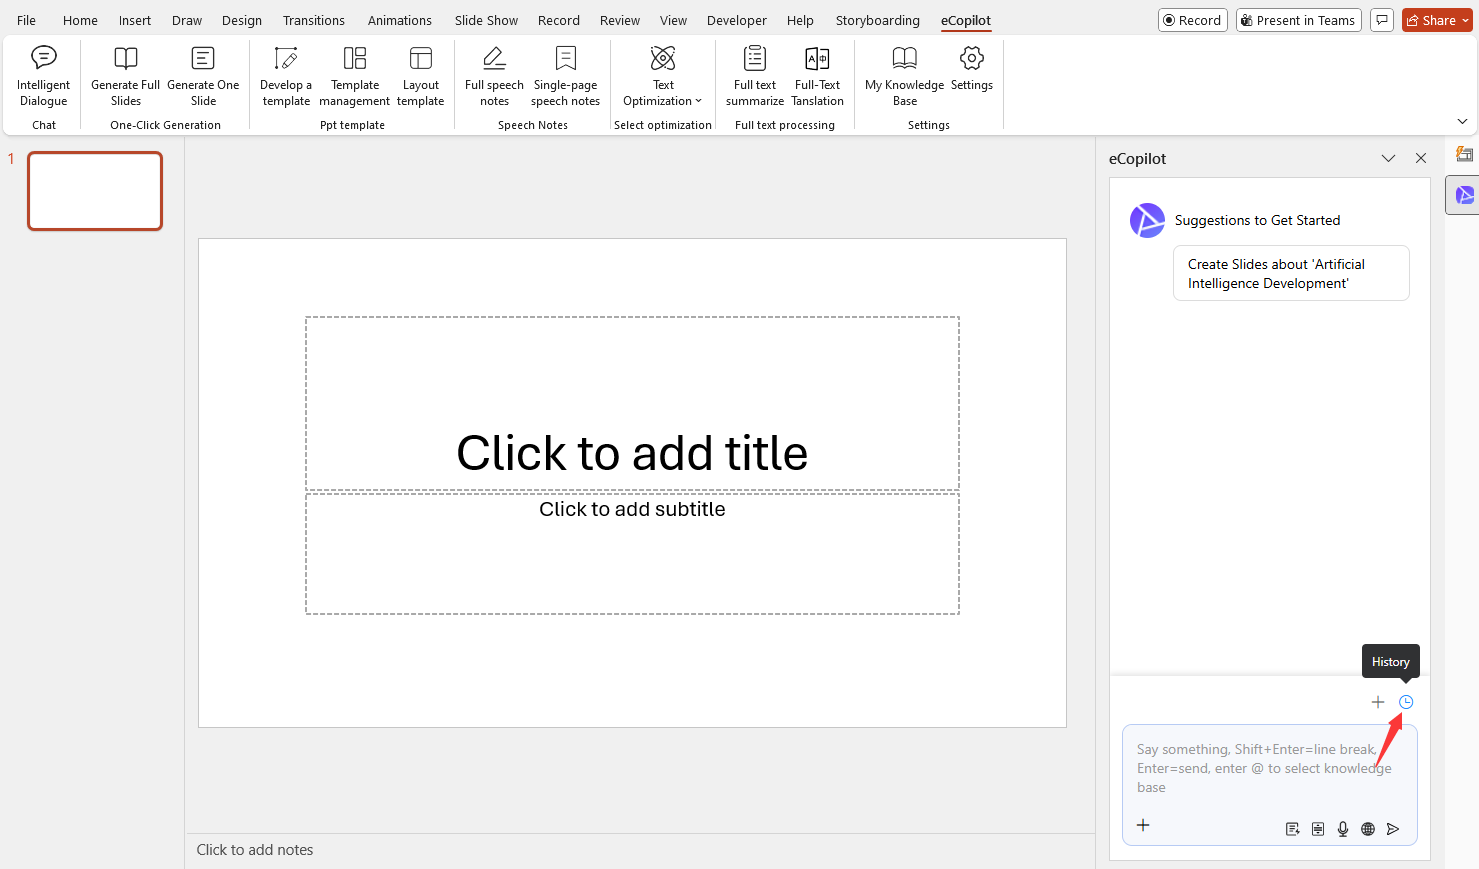1479x869 pixels.
Task: Open the Slide Show tab
Action: [486, 20]
